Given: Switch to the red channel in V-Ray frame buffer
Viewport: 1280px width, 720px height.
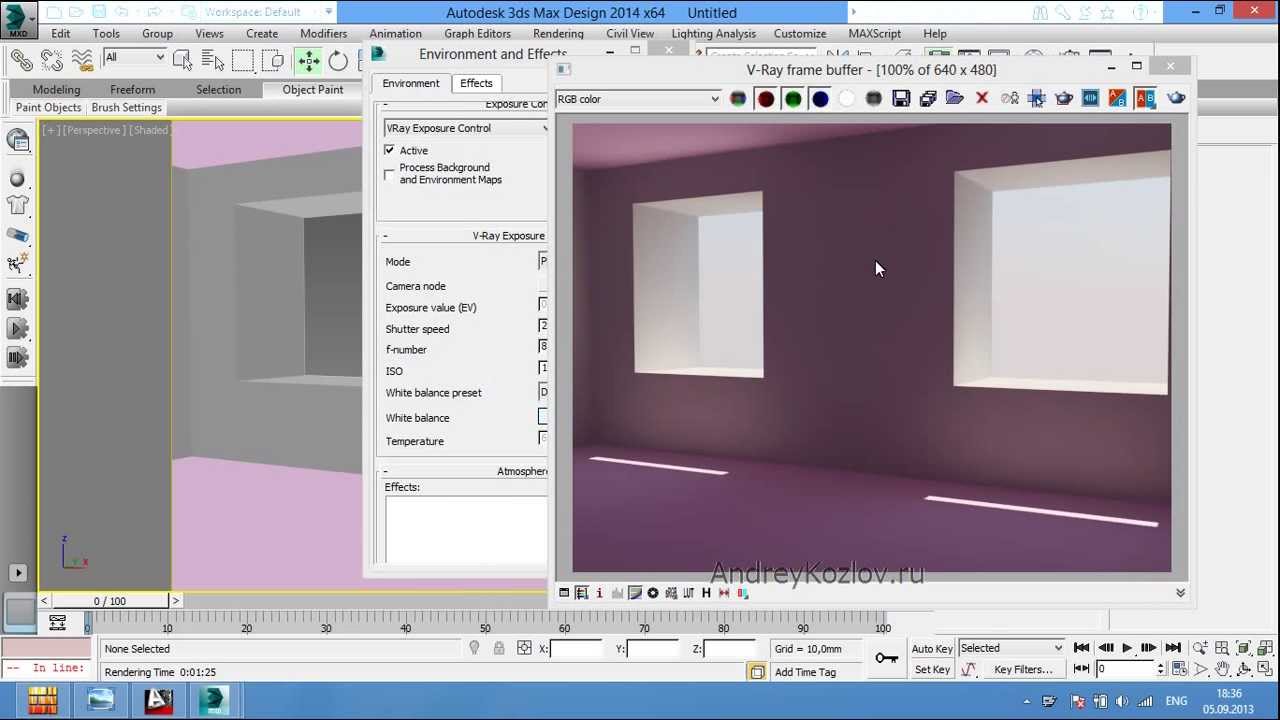Looking at the screenshot, I should (765, 99).
